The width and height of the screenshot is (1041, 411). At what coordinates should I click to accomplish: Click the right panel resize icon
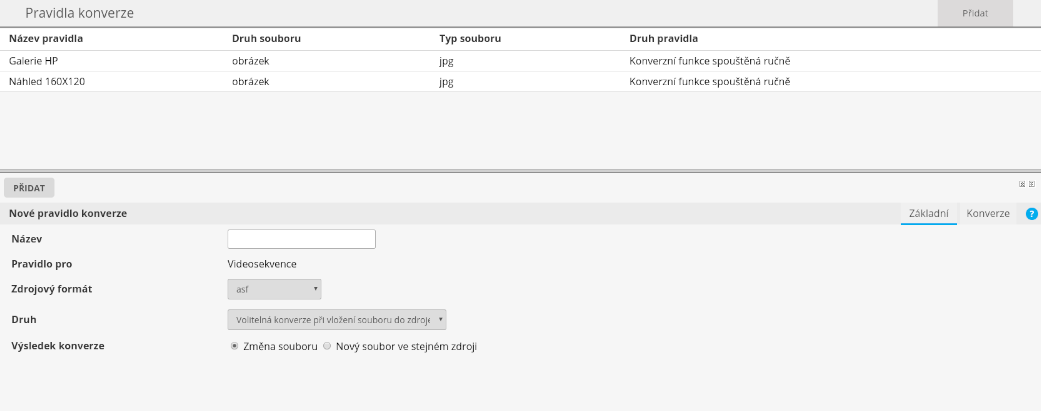[x=1031, y=184]
